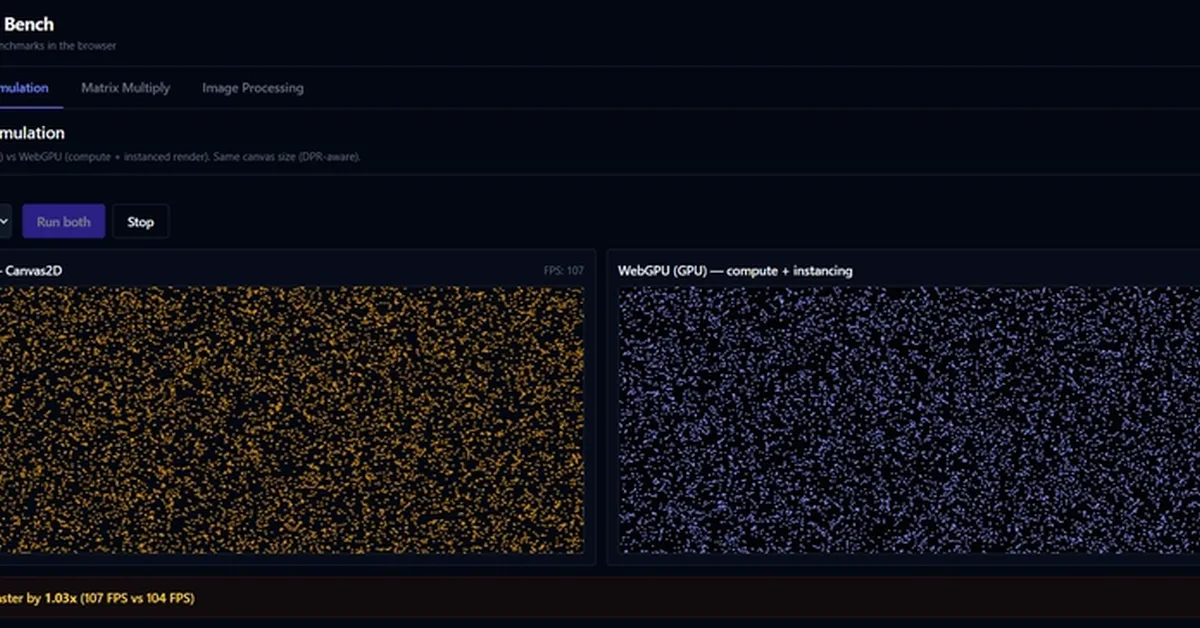Open the Image Processing tab

(x=252, y=88)
